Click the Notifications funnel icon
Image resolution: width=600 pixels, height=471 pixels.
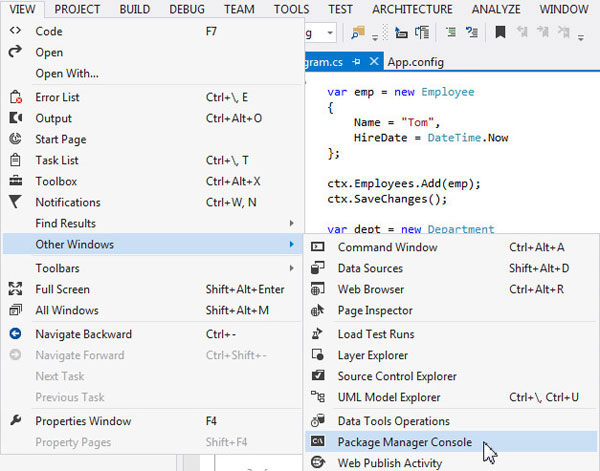coord(15,202)
